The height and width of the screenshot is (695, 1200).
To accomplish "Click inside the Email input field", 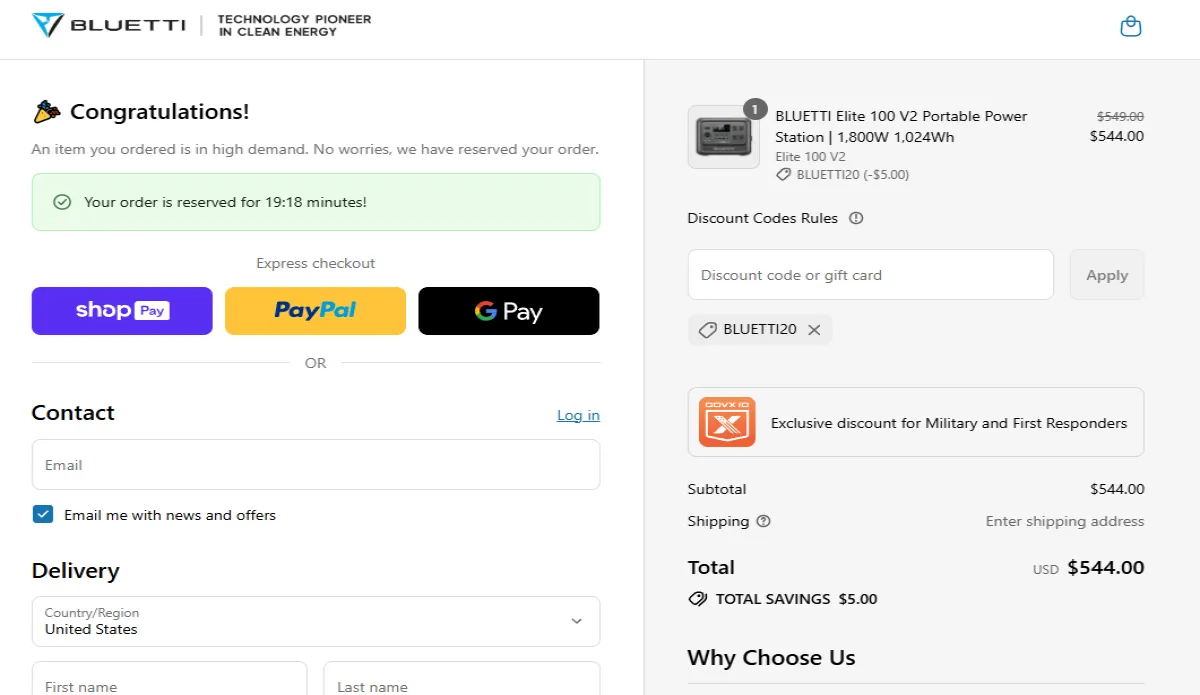I will (x=315, y=464).
